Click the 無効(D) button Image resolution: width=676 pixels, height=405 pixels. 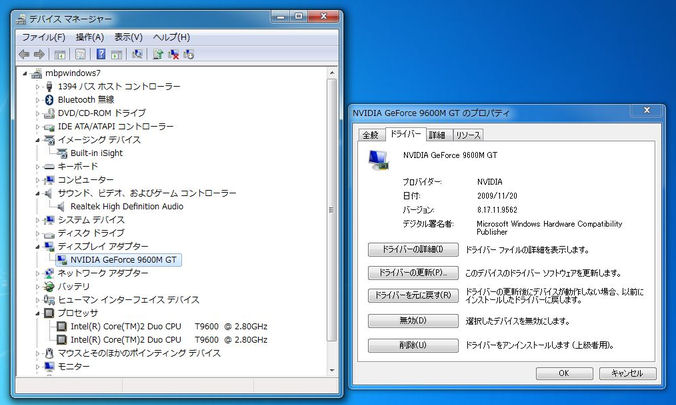(x=413, y=321)
